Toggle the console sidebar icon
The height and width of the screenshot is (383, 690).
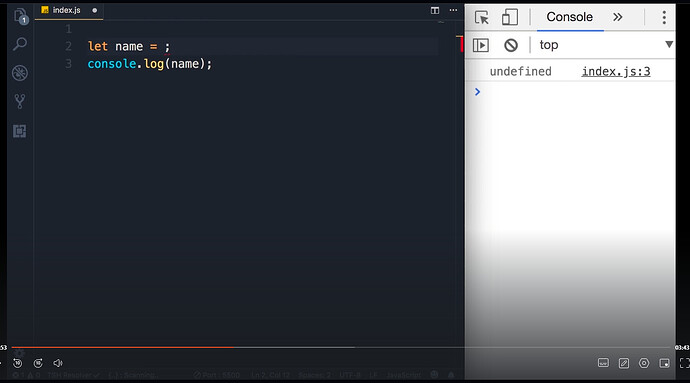point(481,45)
